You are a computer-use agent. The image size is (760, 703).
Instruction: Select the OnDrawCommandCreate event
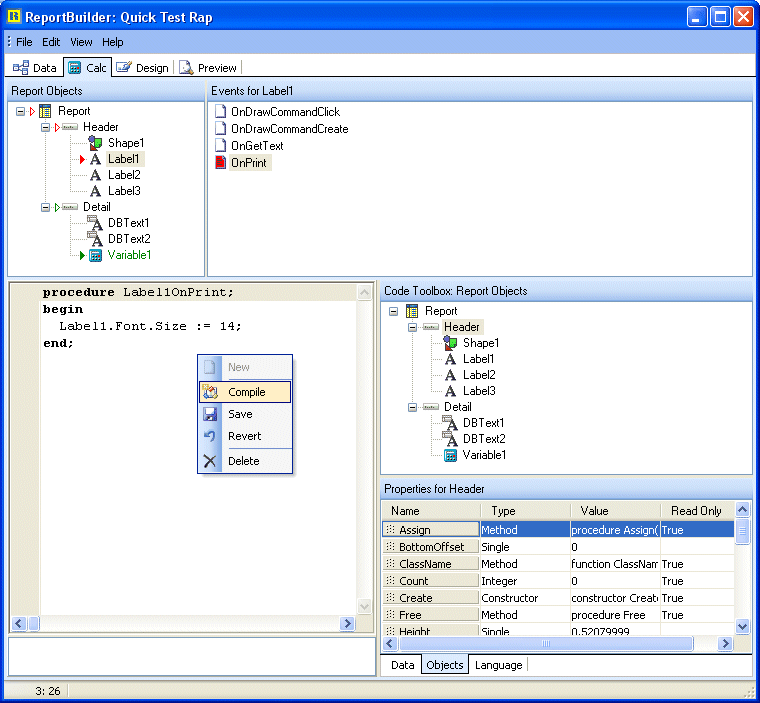pyautogui.click(x=289, y=129)
